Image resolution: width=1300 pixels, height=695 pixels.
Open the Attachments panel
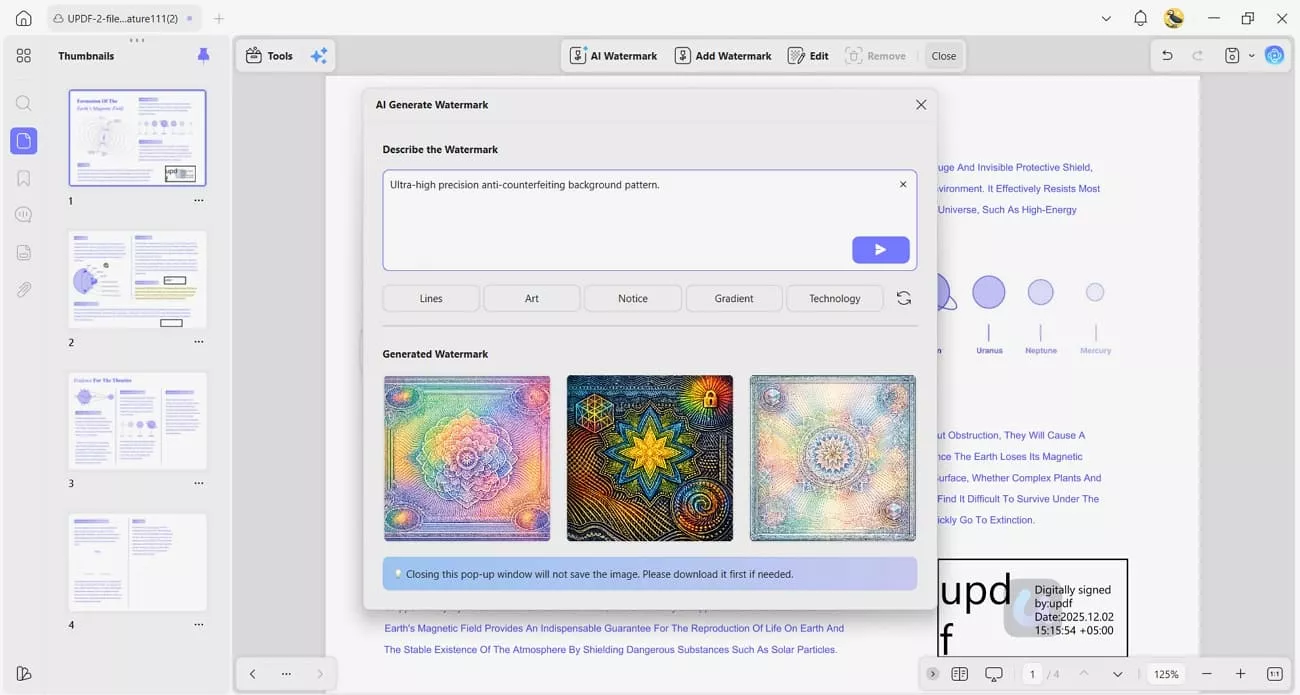(x=23, y=289)
